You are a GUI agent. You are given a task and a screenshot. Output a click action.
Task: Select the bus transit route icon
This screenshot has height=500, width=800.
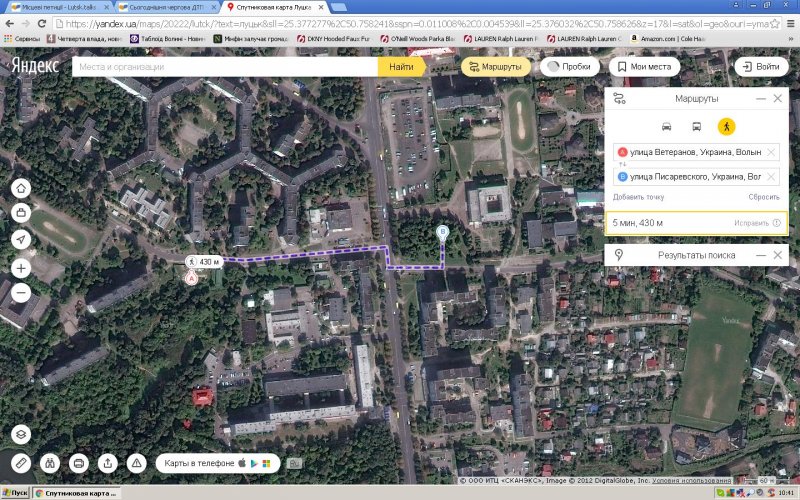pyautogui.click(x=696, y=127)
